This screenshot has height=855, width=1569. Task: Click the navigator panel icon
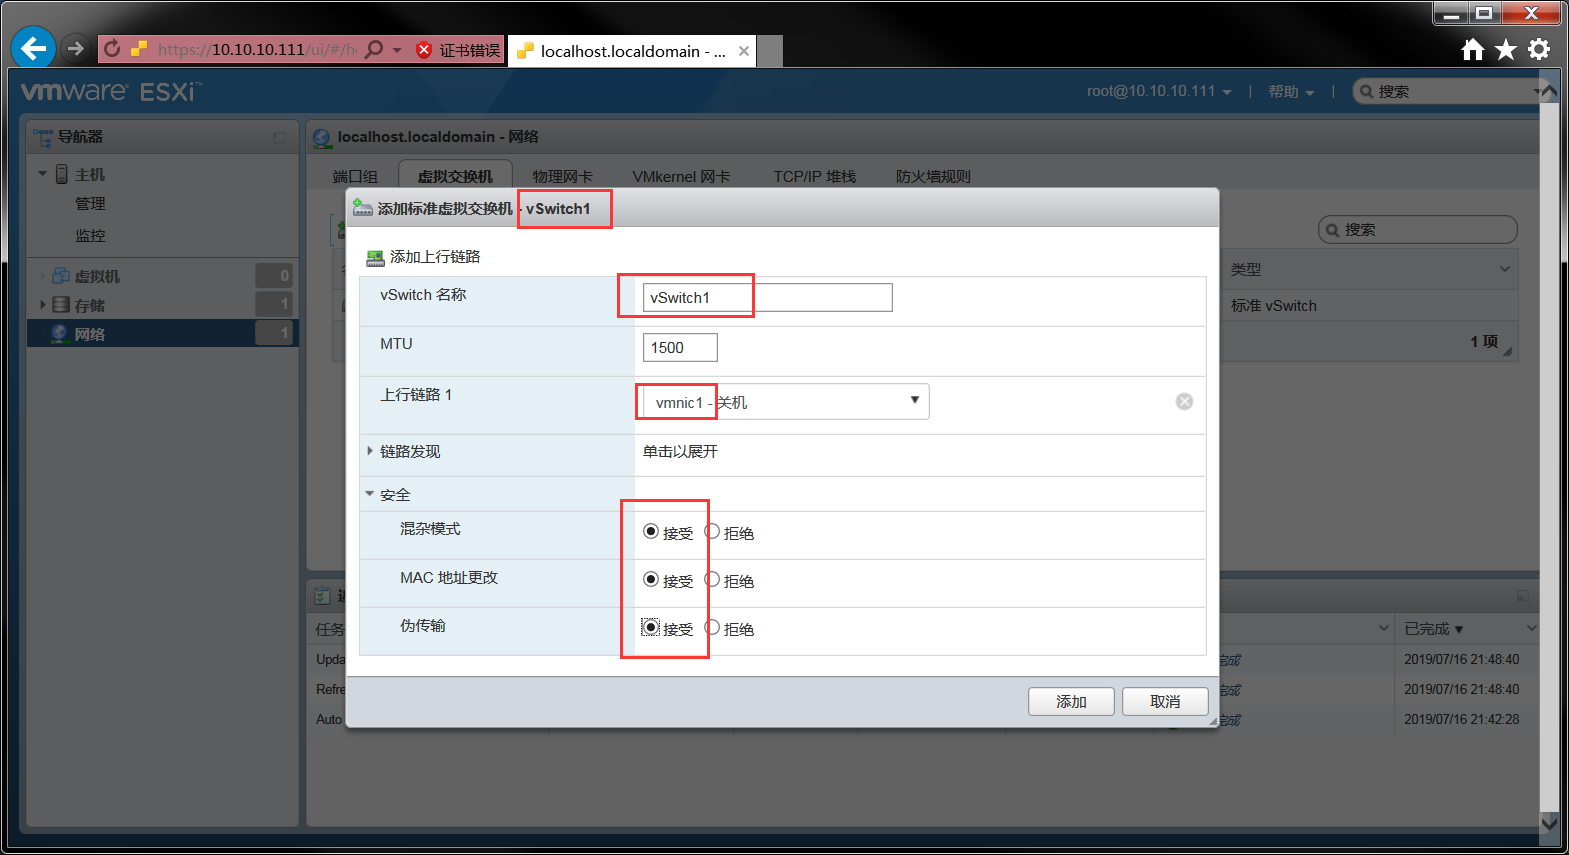pos(43,137)
